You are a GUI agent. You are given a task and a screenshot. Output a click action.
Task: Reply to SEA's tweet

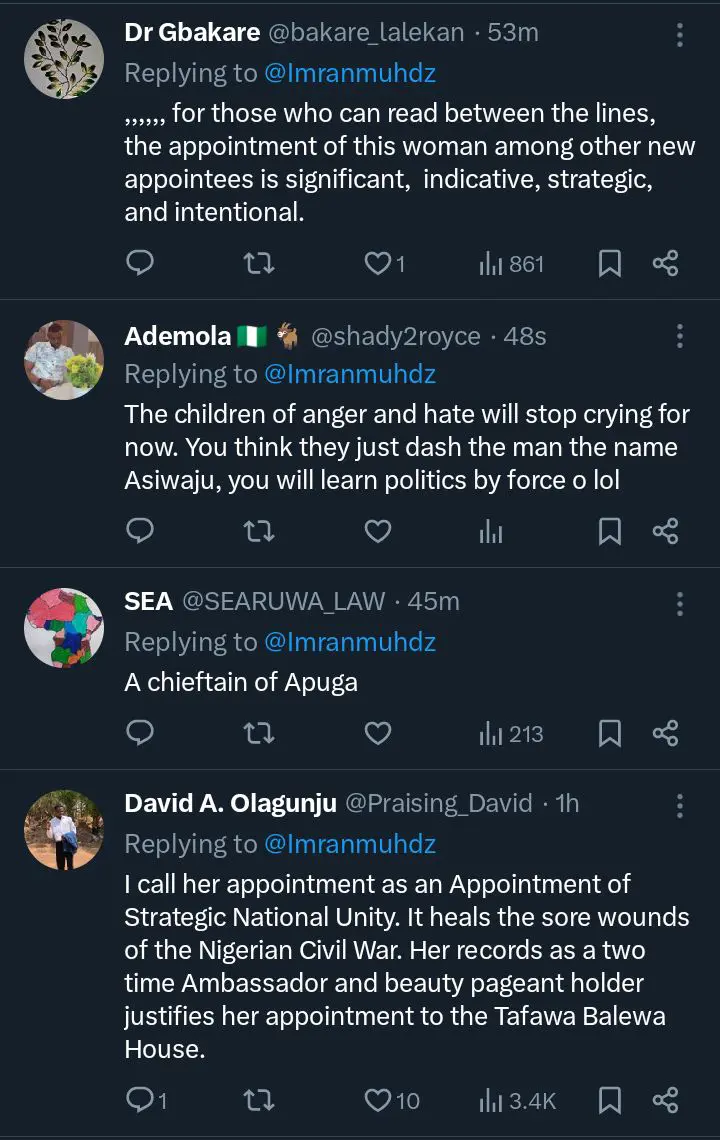coord(141,733)
